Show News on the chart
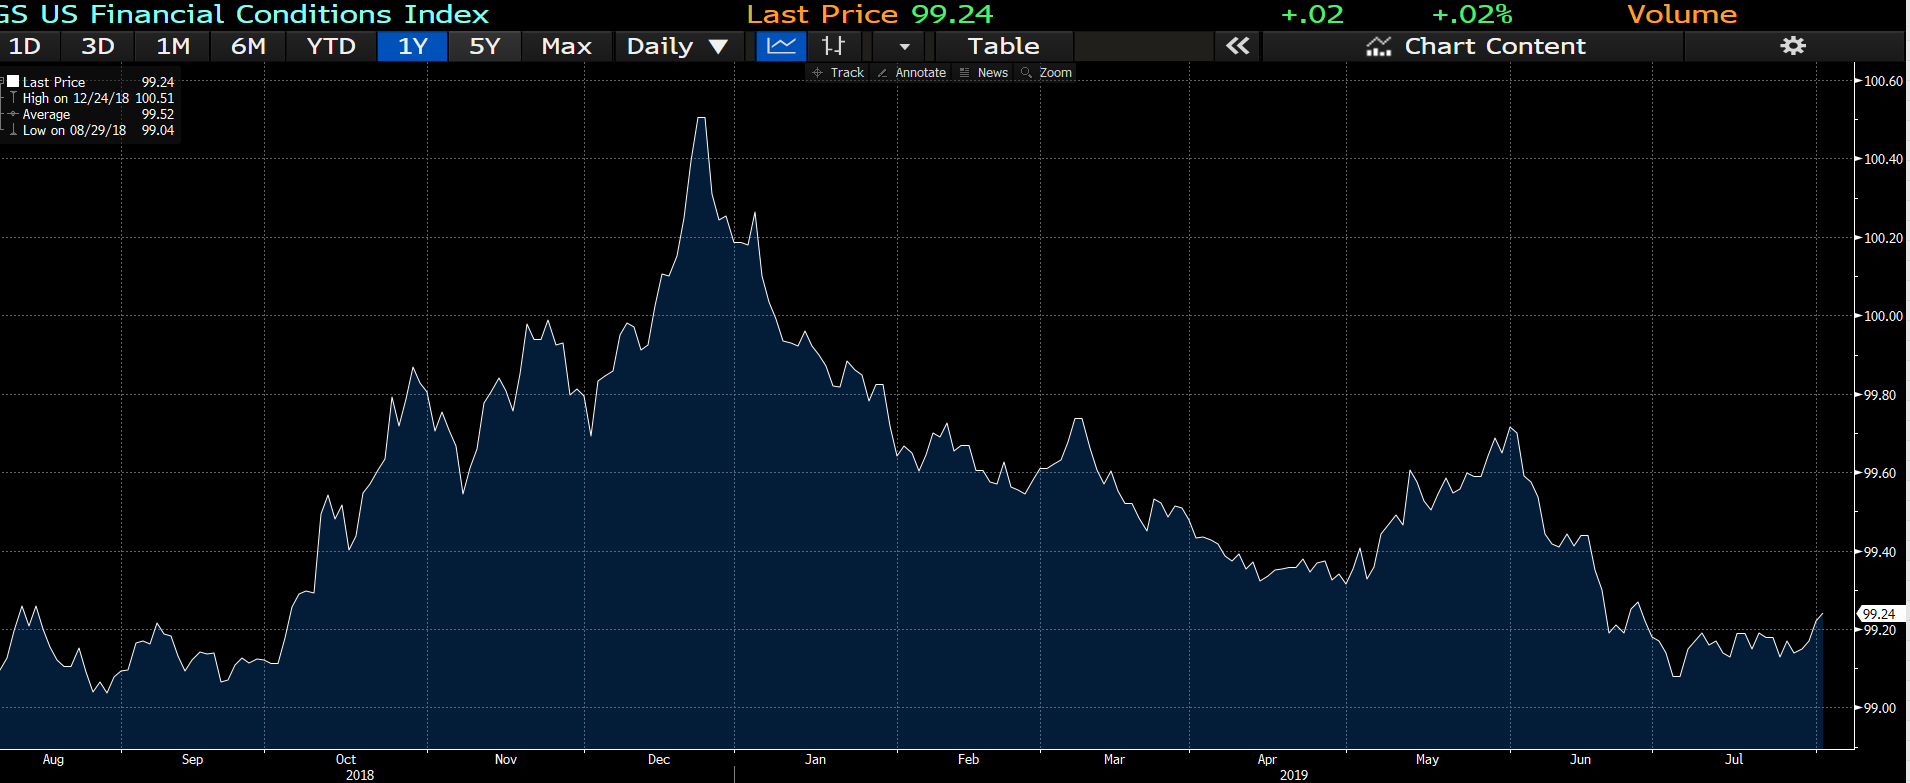Screen dimensions: 1910x783 (x=983, y=73)
